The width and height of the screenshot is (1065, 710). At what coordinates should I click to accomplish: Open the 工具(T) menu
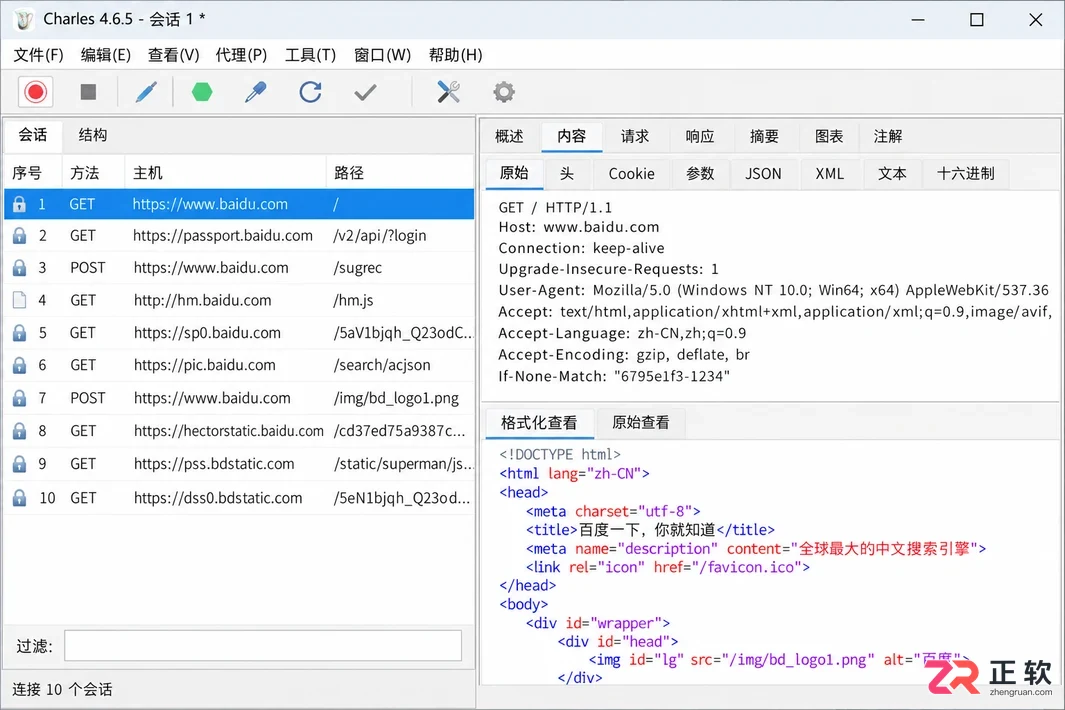(310, 55)
